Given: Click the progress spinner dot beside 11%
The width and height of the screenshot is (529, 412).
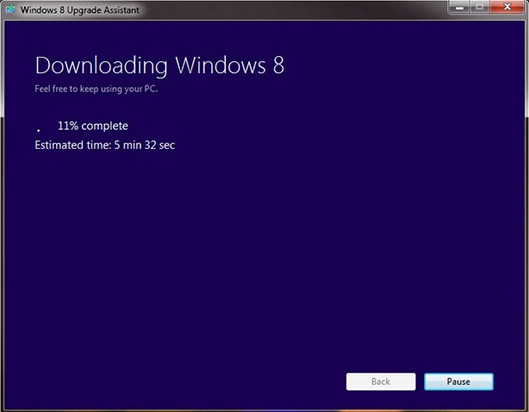Looking at the screenshot, I should pos(39,130).
